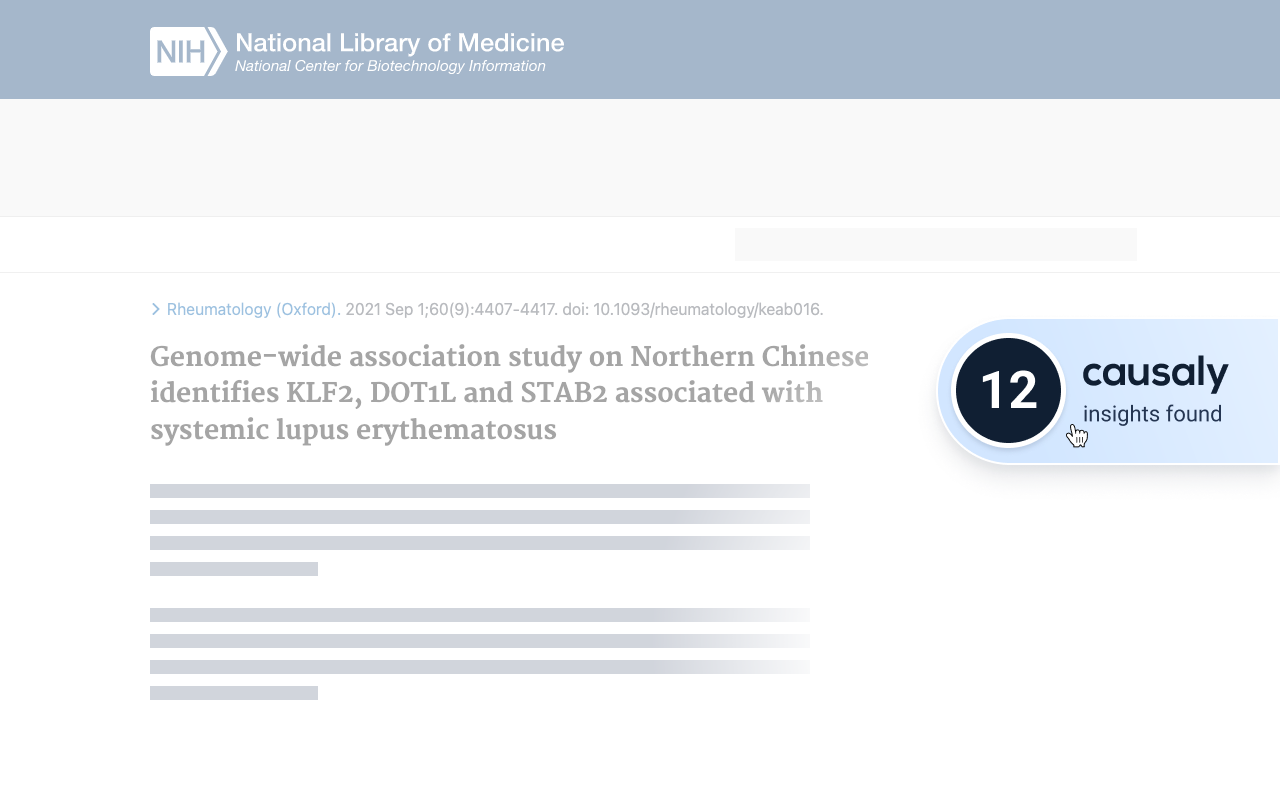Click the 'systemic lupus erythematosus' title line
The image size is (1280, 800).
tap(352, 430)
